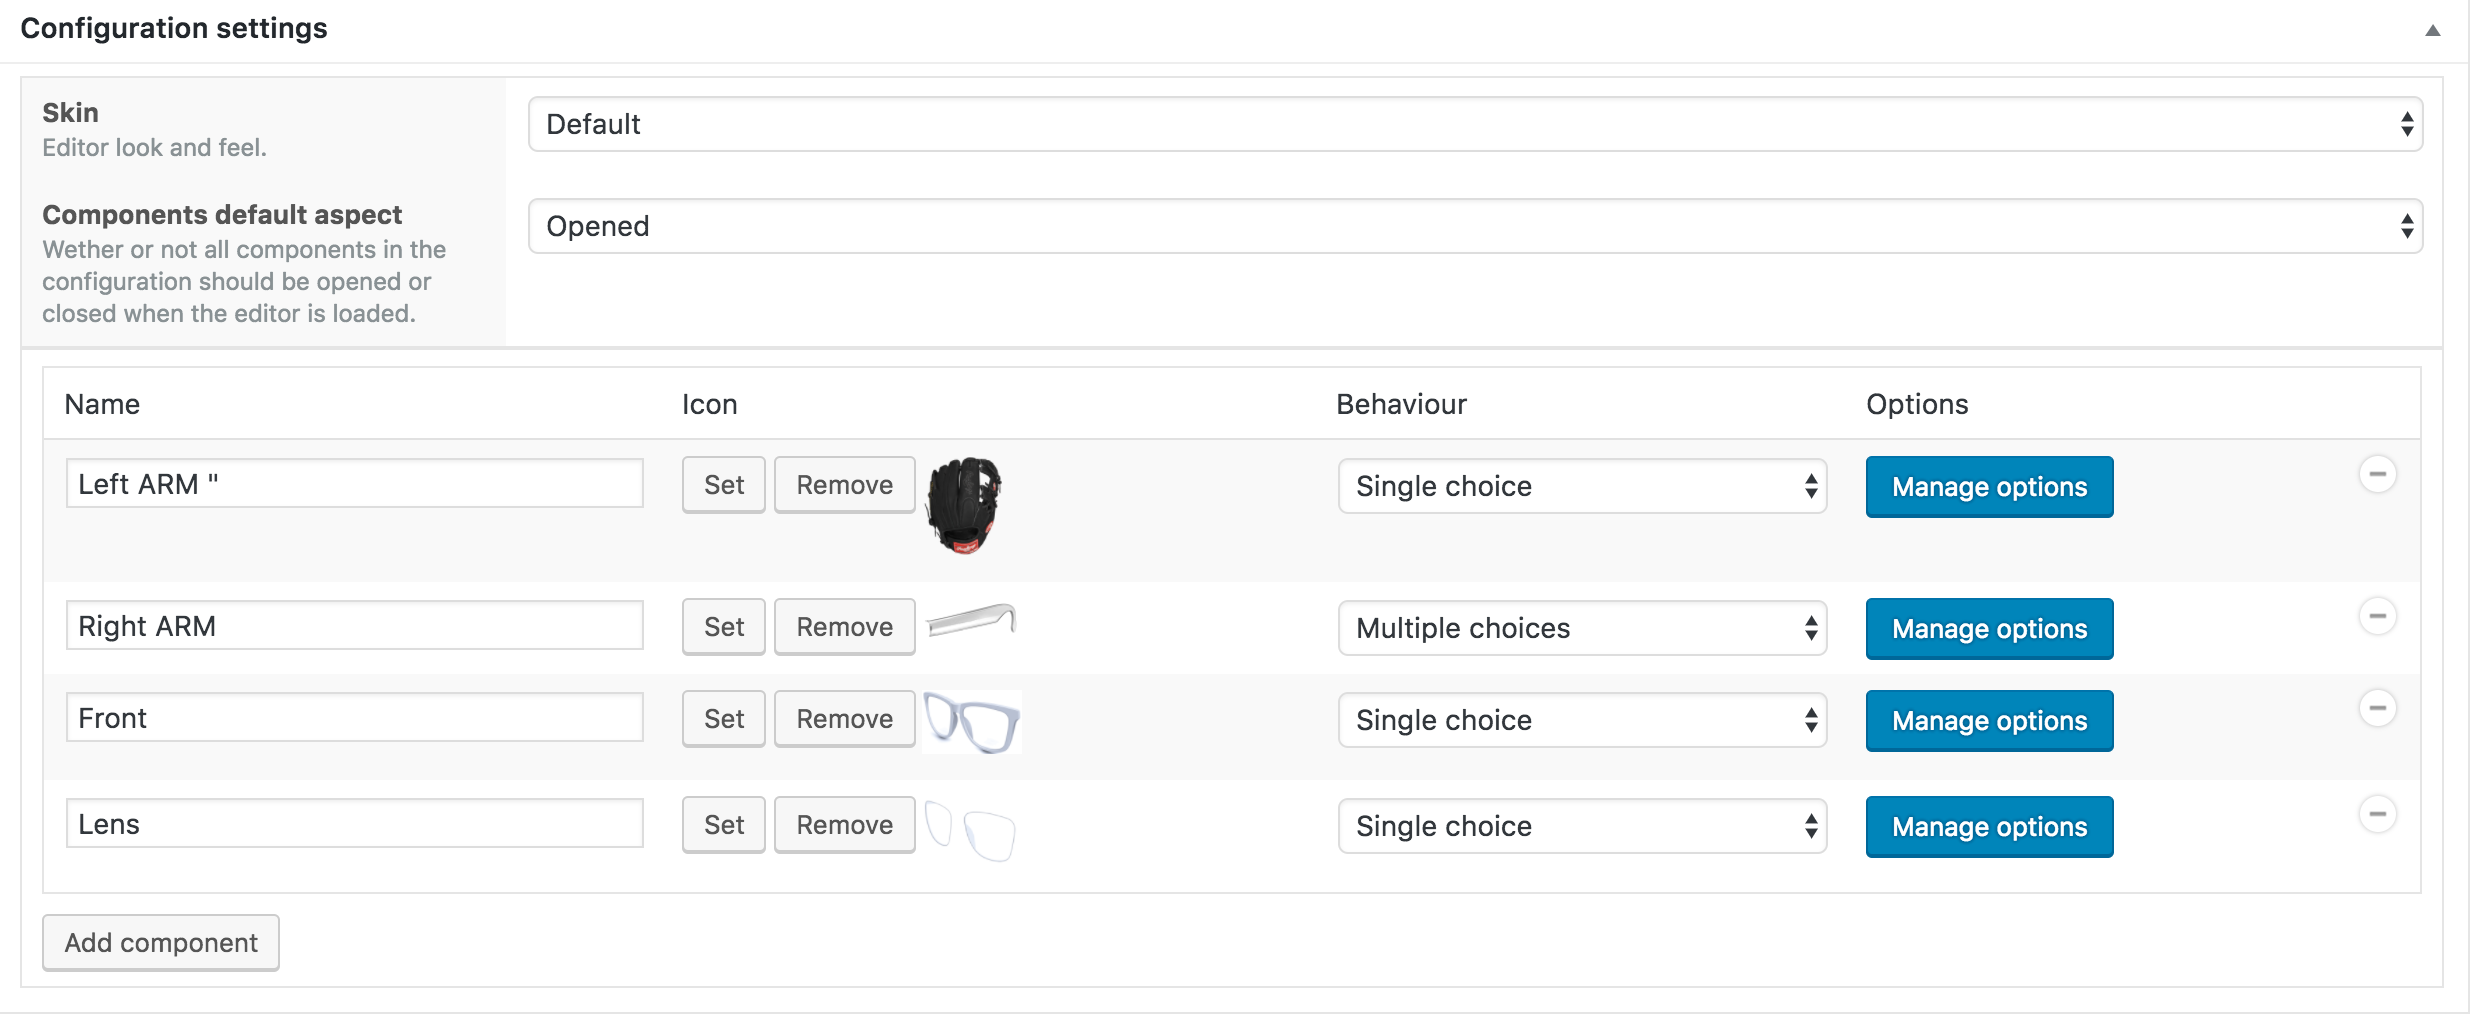Set an icon for the Front component
The width and height of the screenshot is (2470, 1014).
coord(723,719)
